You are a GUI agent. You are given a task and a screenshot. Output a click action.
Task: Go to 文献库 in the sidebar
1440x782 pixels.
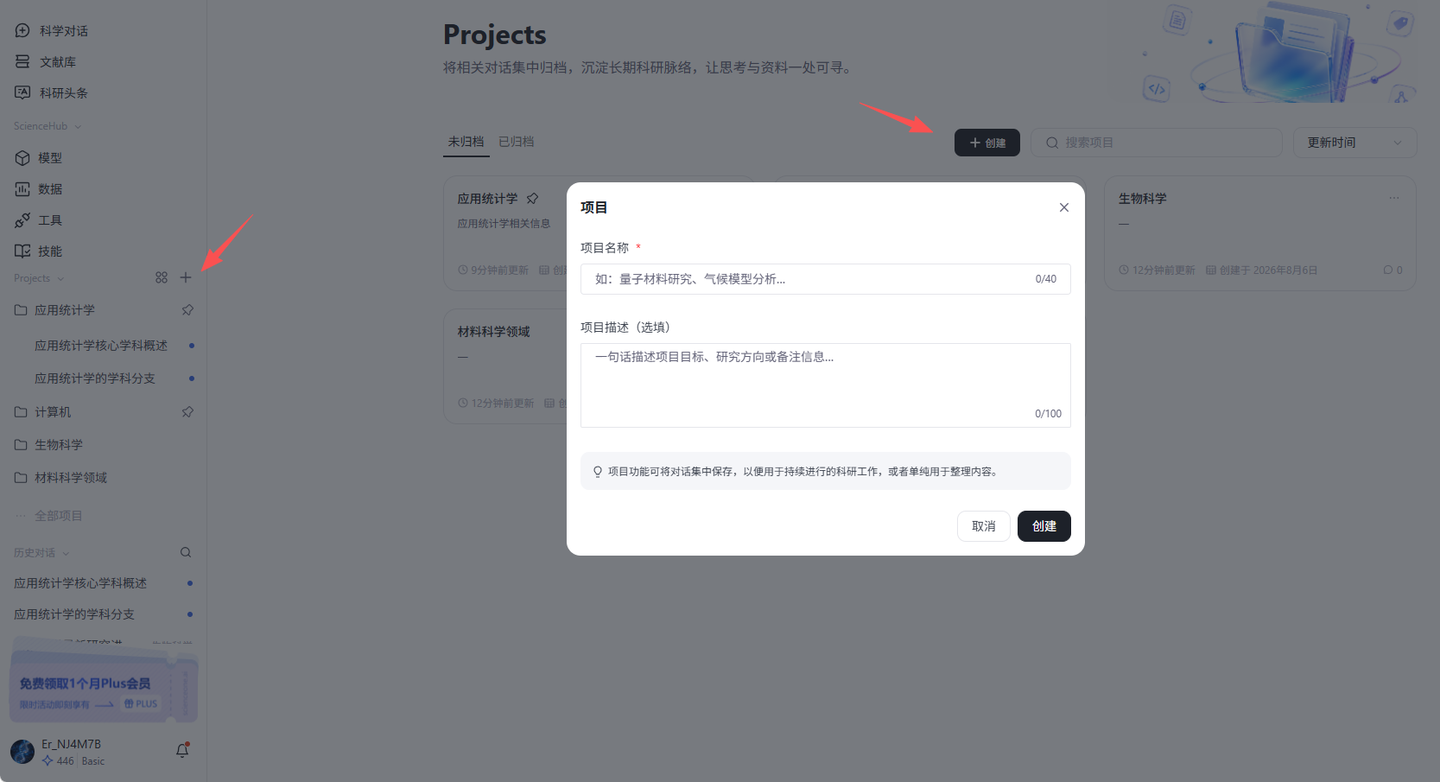tap(46, 62)
